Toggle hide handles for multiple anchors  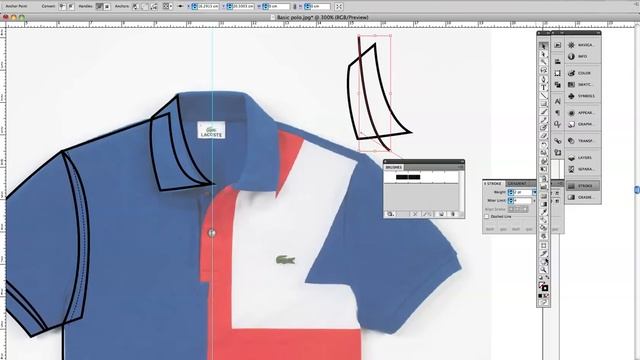click(107, 7)
